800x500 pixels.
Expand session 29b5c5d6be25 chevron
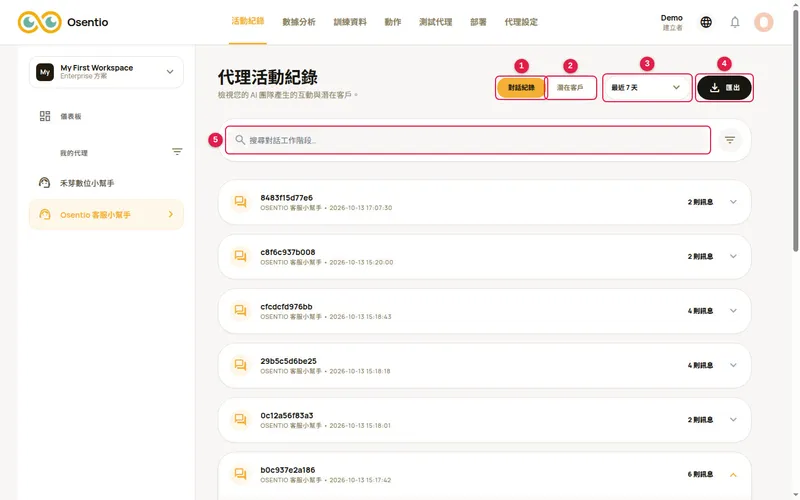click(733, 365)
